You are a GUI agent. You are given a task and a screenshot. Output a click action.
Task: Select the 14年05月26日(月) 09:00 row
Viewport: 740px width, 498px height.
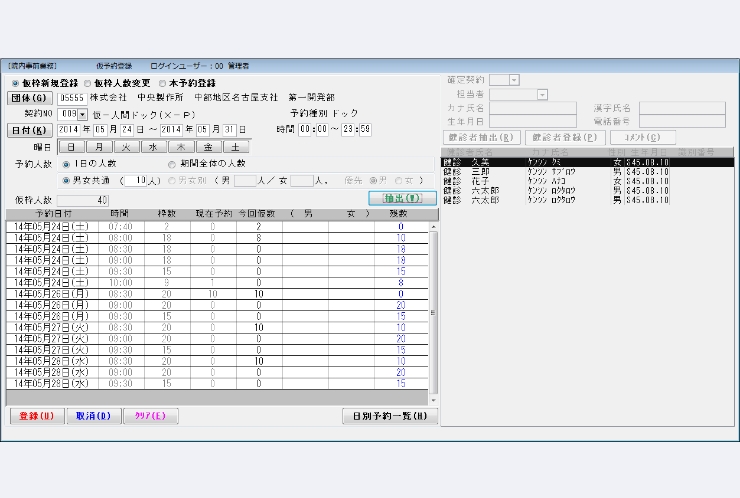[x=217, y=305]
